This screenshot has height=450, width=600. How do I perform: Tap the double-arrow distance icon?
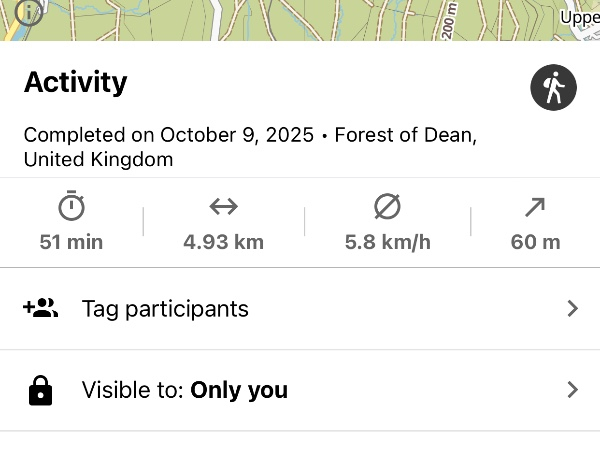(223, 207)
